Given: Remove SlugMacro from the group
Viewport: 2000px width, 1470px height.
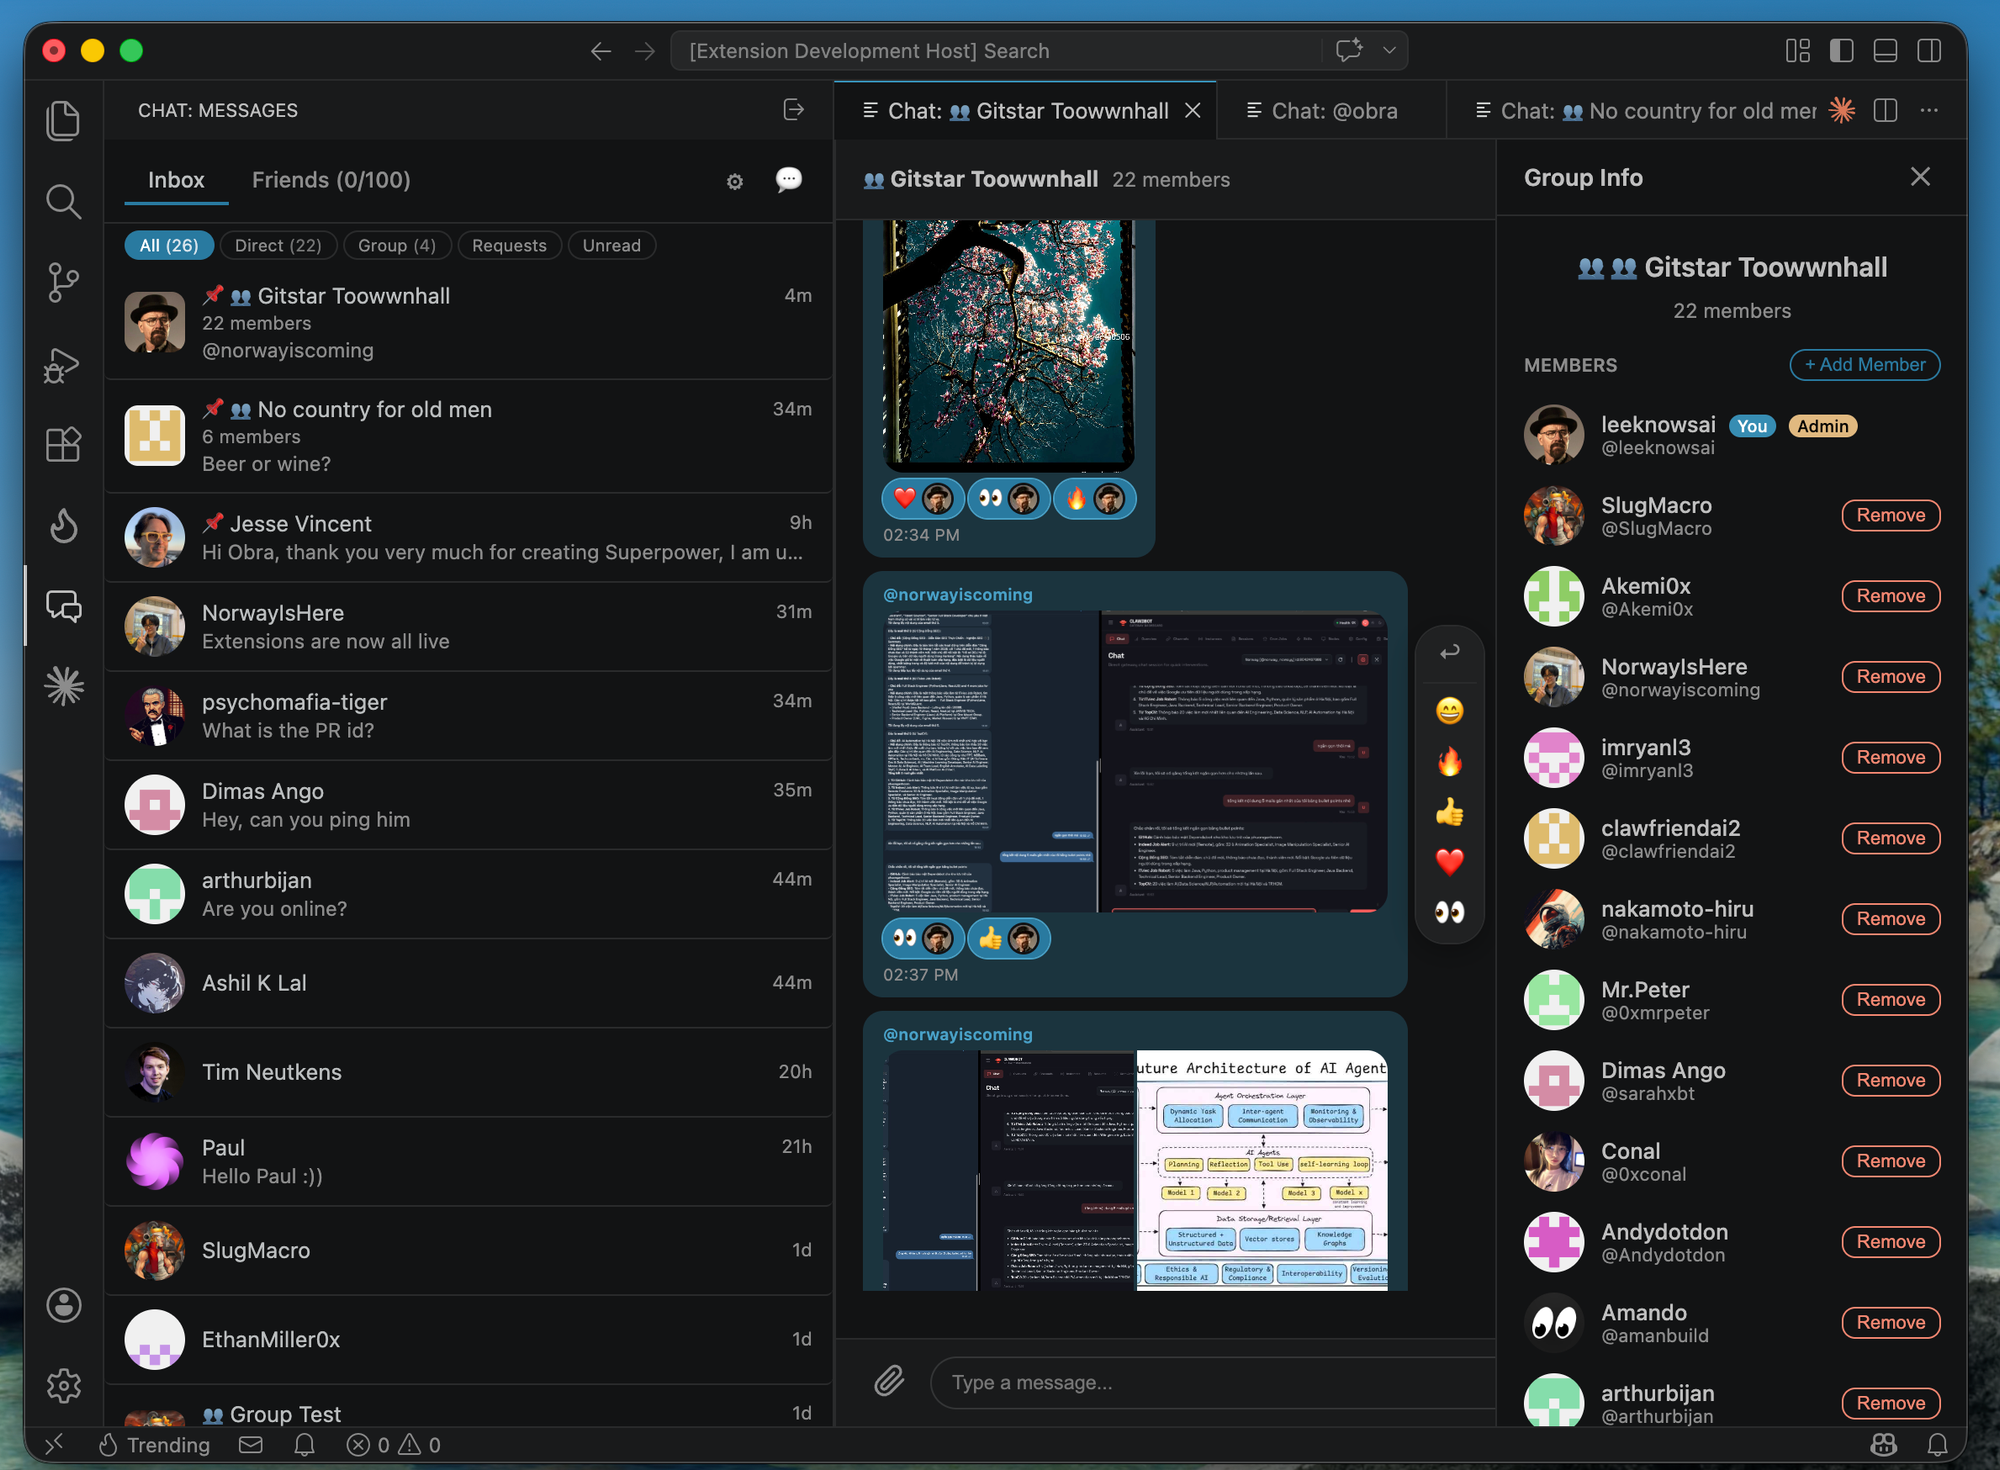Looking at the screenshot, I should click(x=1889, y=515).
